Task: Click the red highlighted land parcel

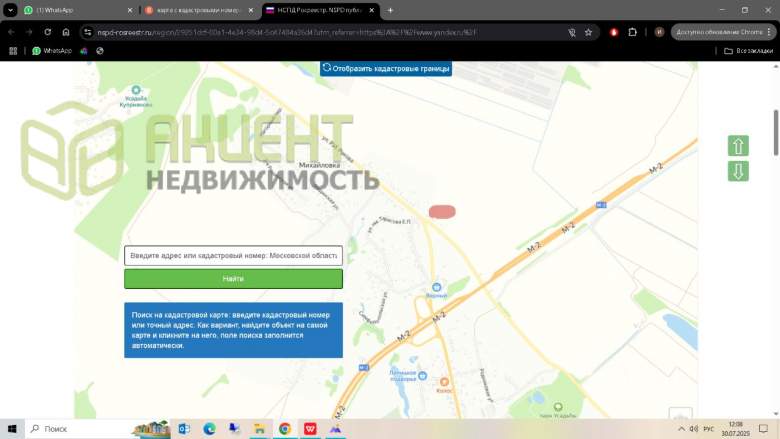Action: (442, 212)
